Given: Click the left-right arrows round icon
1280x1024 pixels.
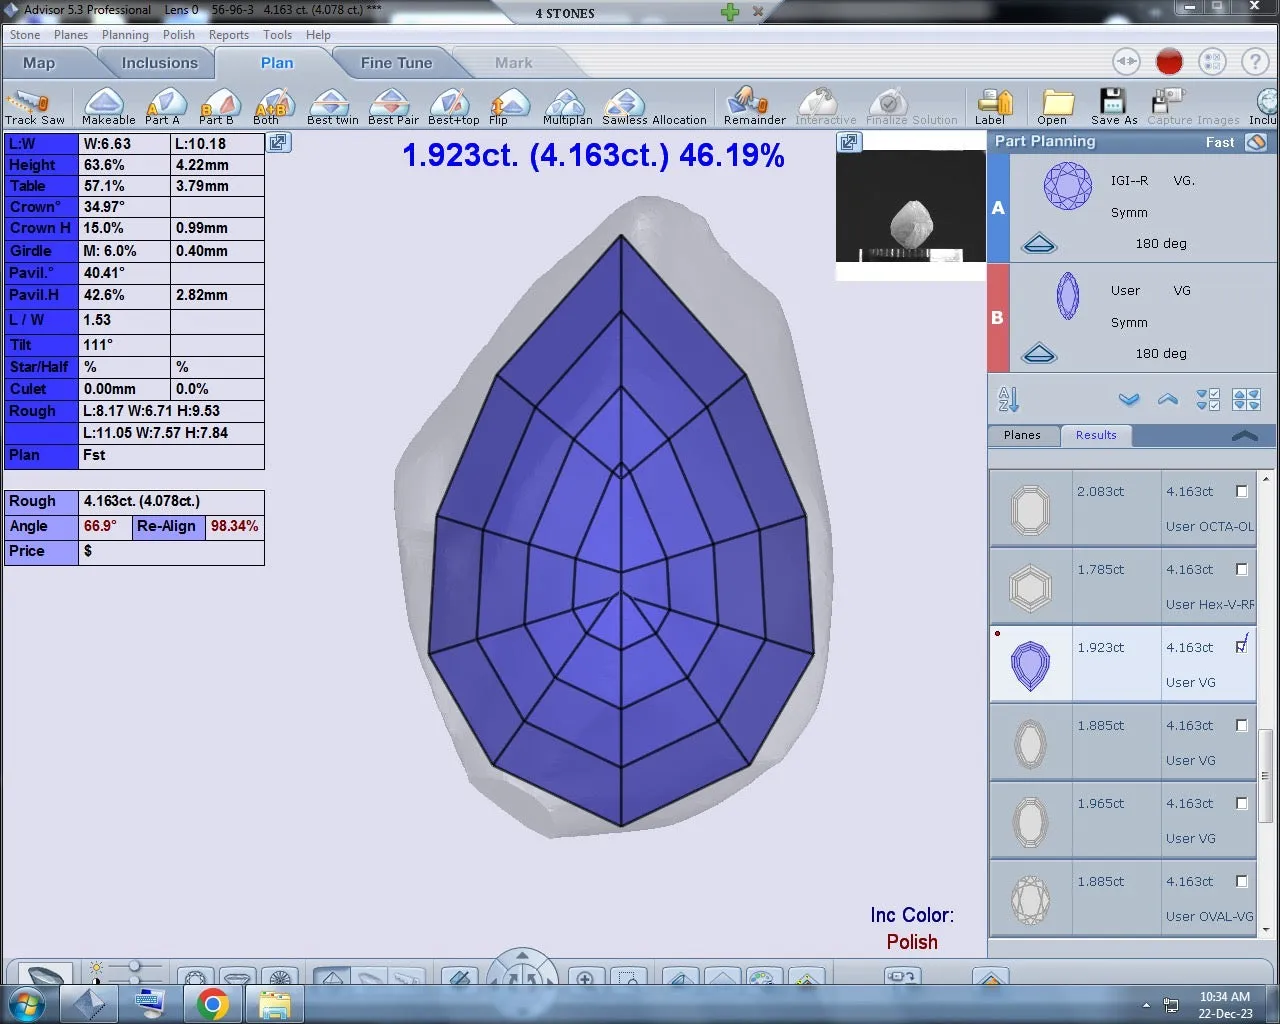Looking at the screenshot, I should coord(1126,62).
